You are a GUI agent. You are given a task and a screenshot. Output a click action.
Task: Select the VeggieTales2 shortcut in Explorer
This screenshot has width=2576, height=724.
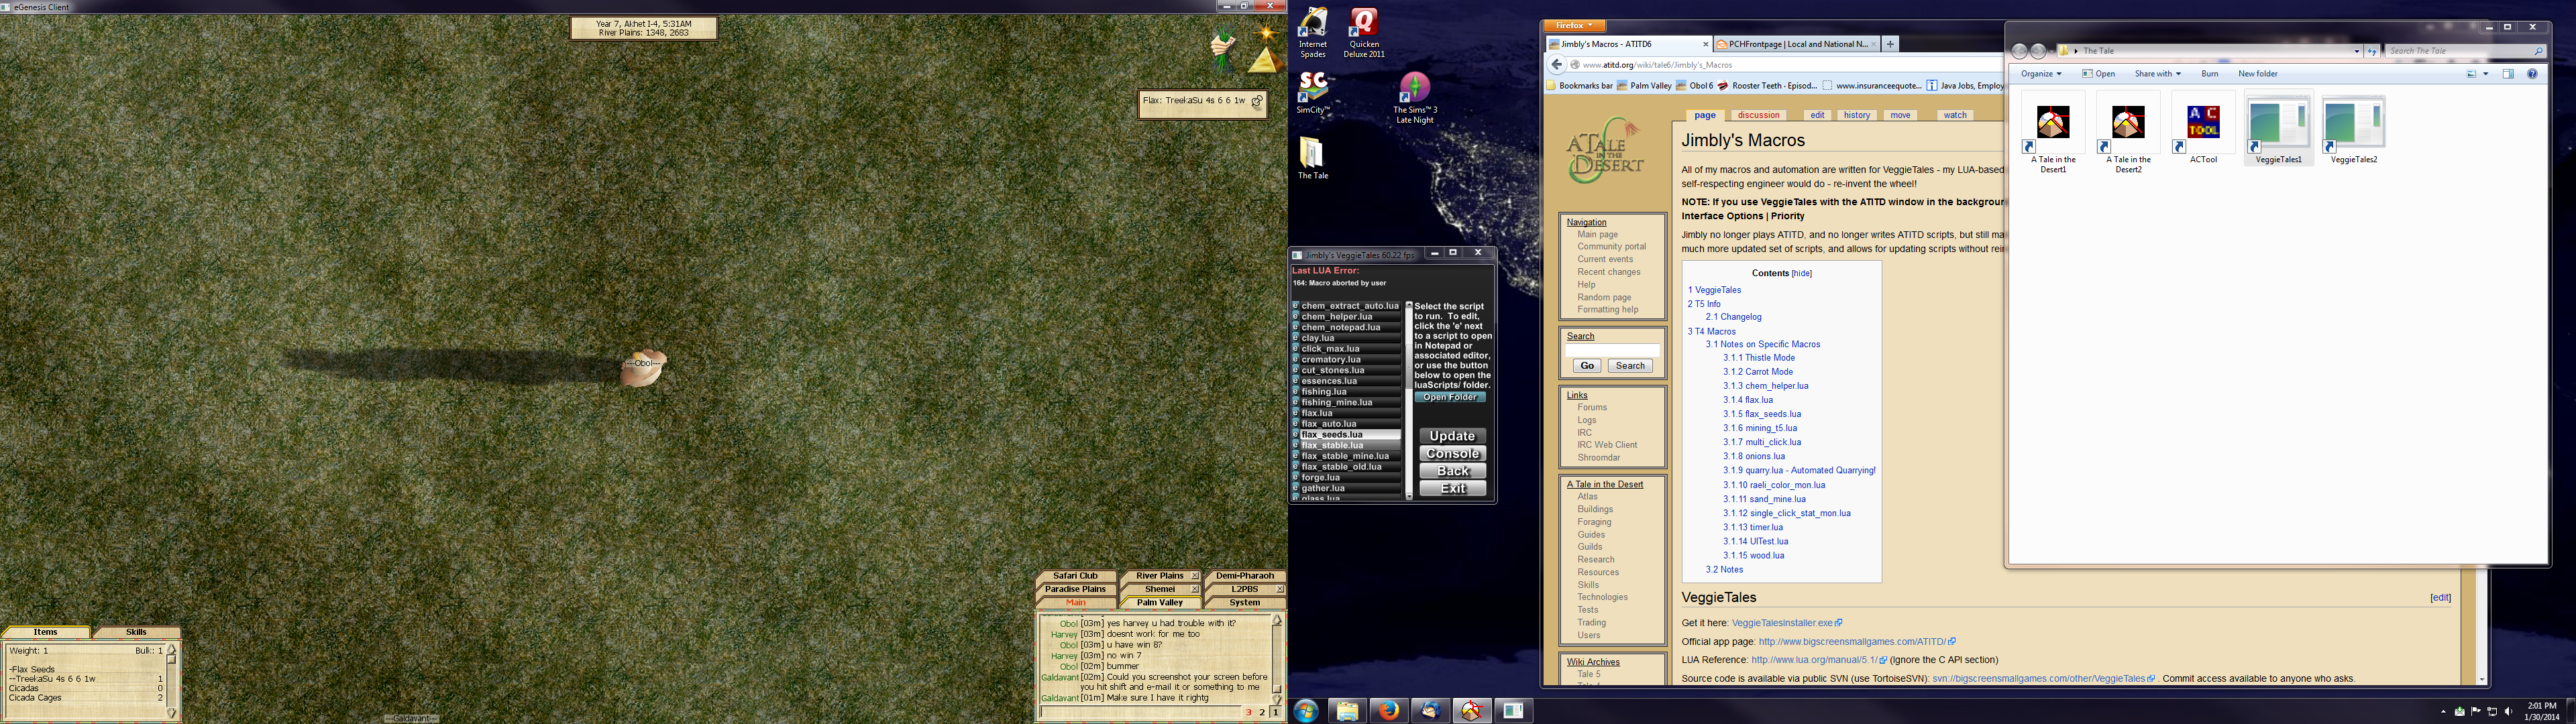(2353, 130)
